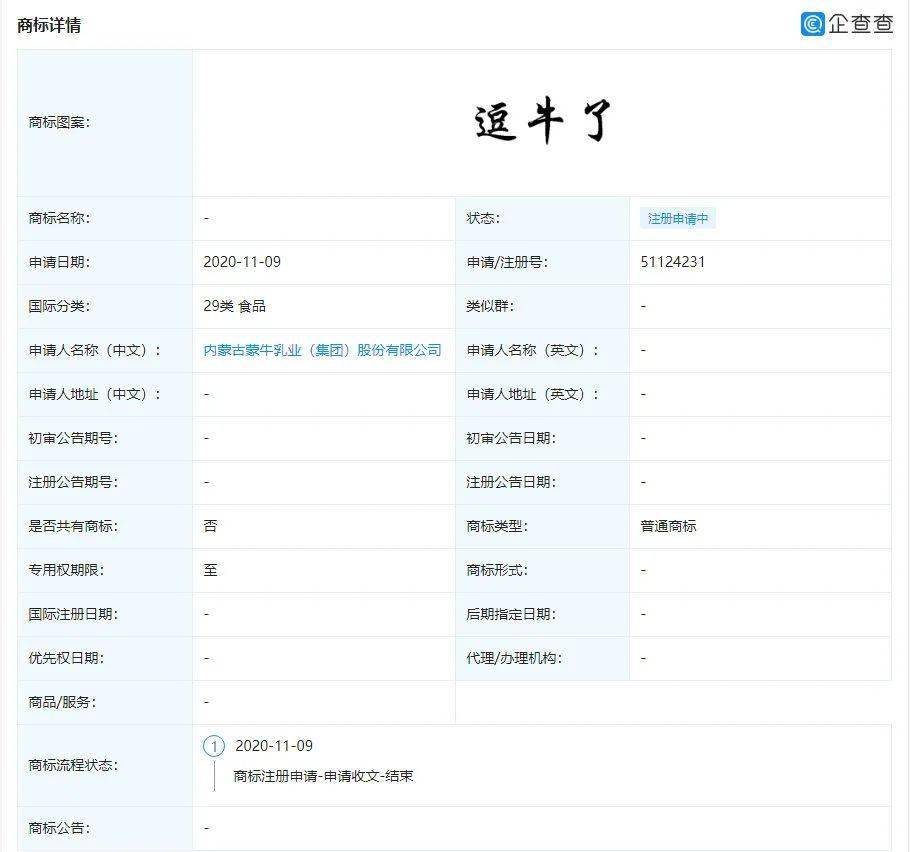
Task: Select the 普通商标 trademark type value
Action: [668, 526]
